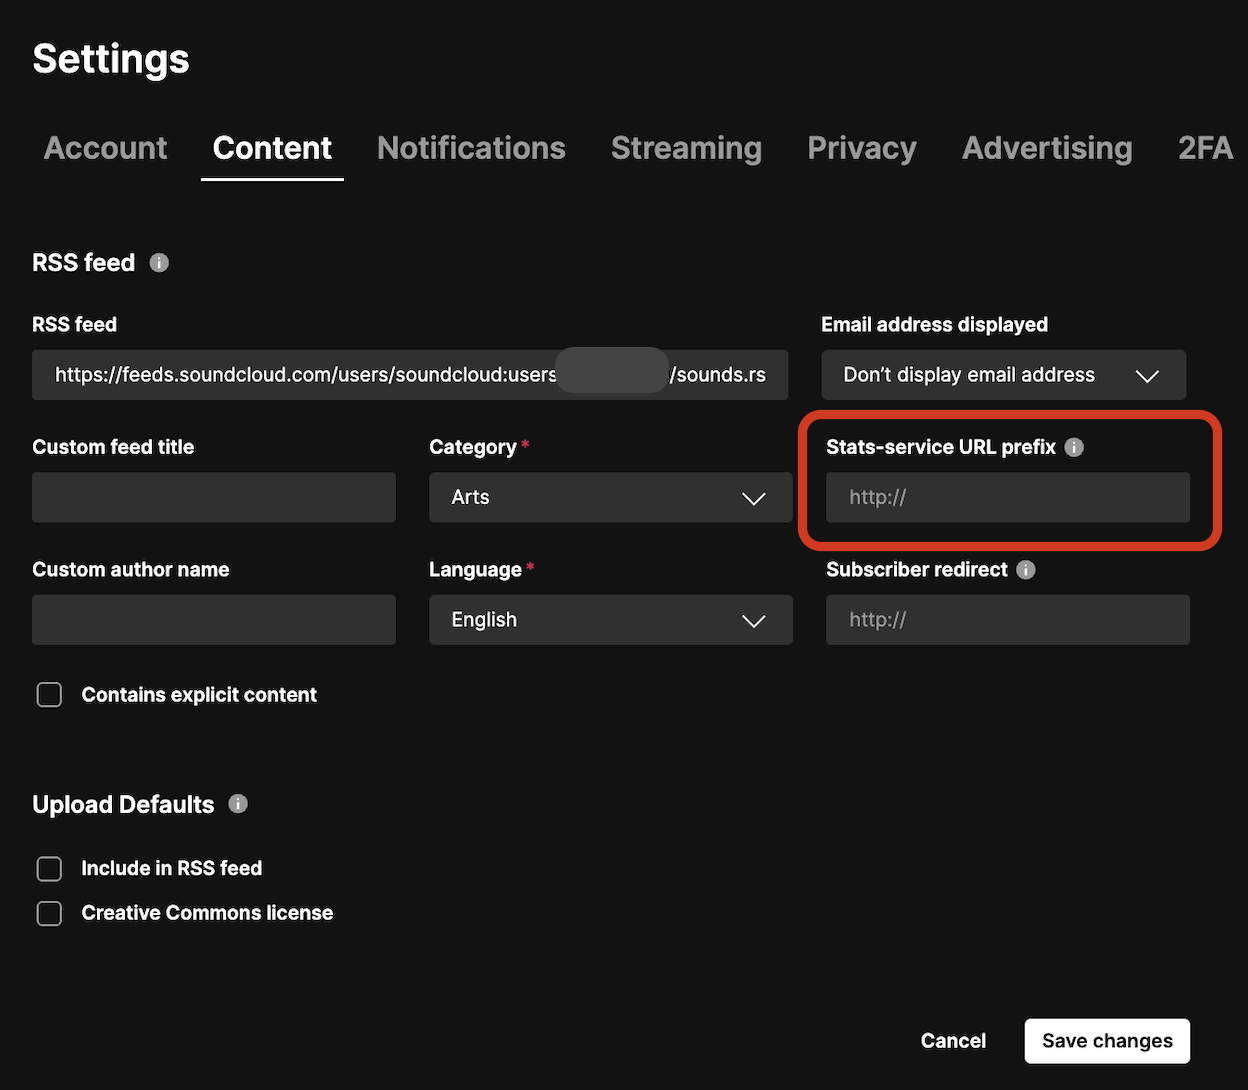Check the Include in RSS feed box
1248x1090 pixels.
coord(49,869)
